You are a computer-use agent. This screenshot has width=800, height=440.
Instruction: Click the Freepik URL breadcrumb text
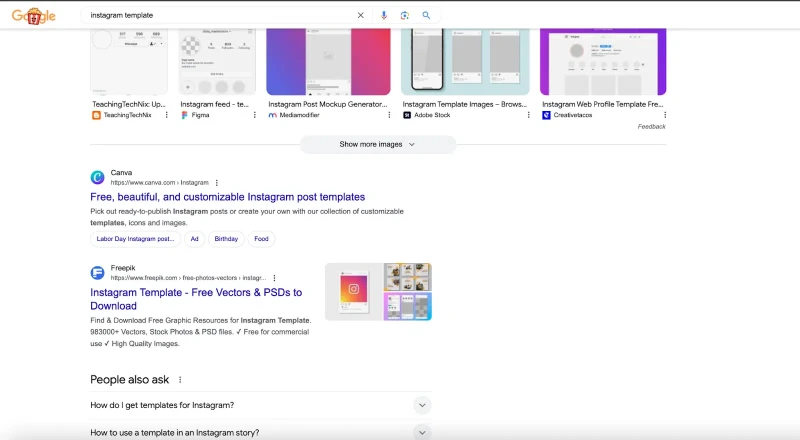click(188, 278)
